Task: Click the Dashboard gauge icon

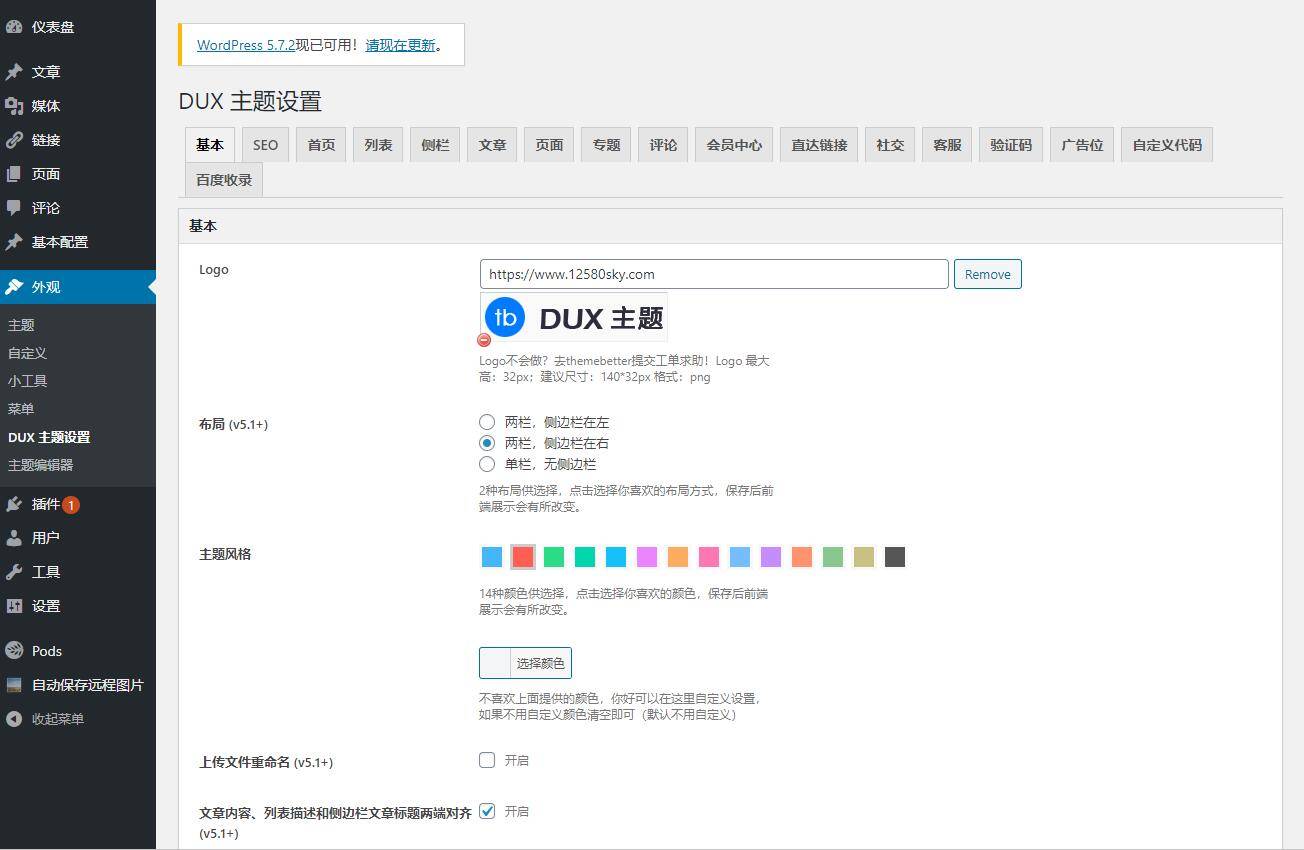Action: pos(14,27)
